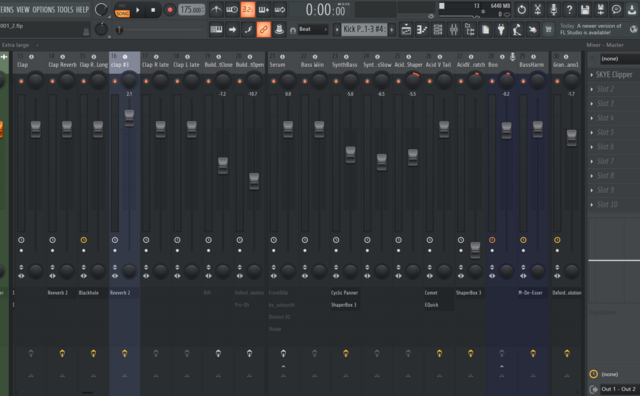Arm the record button

click(169, 9)
